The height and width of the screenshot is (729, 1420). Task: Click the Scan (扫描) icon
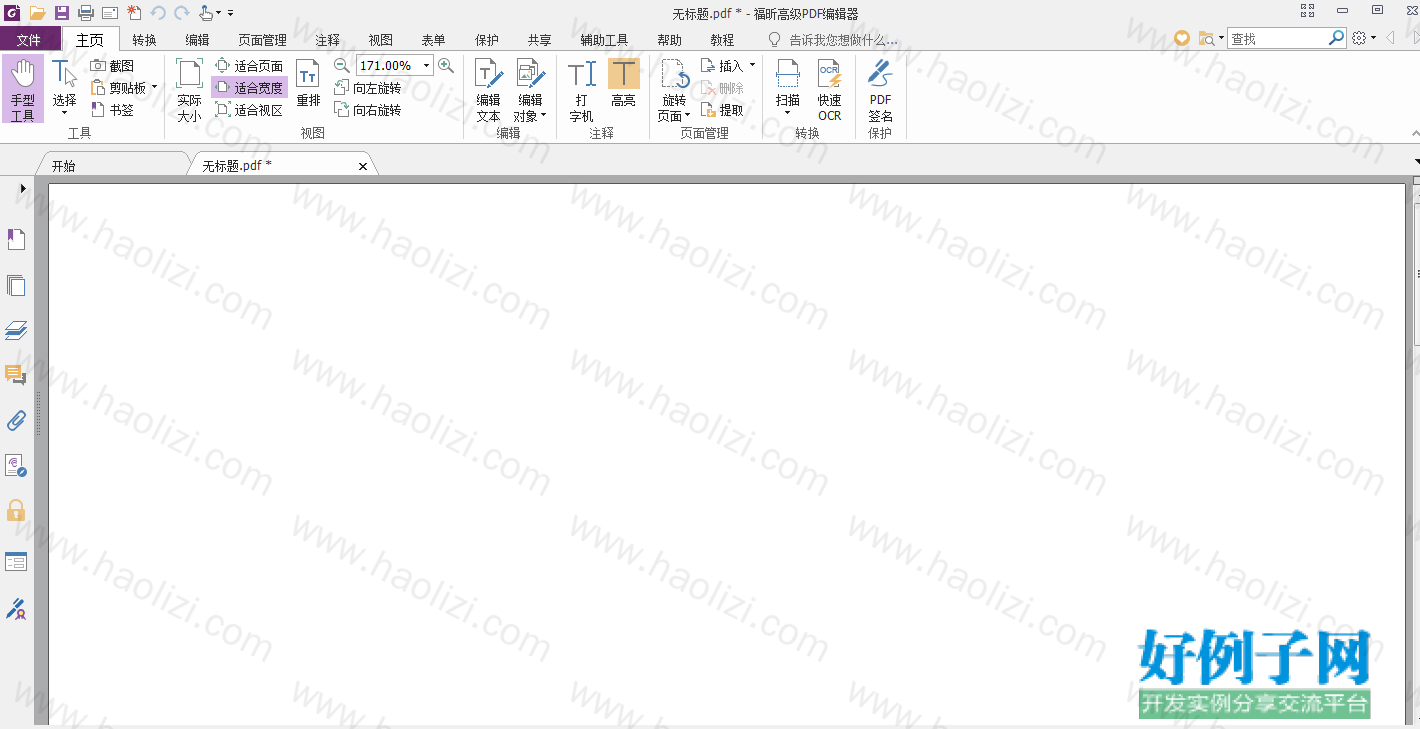[788, 74]
